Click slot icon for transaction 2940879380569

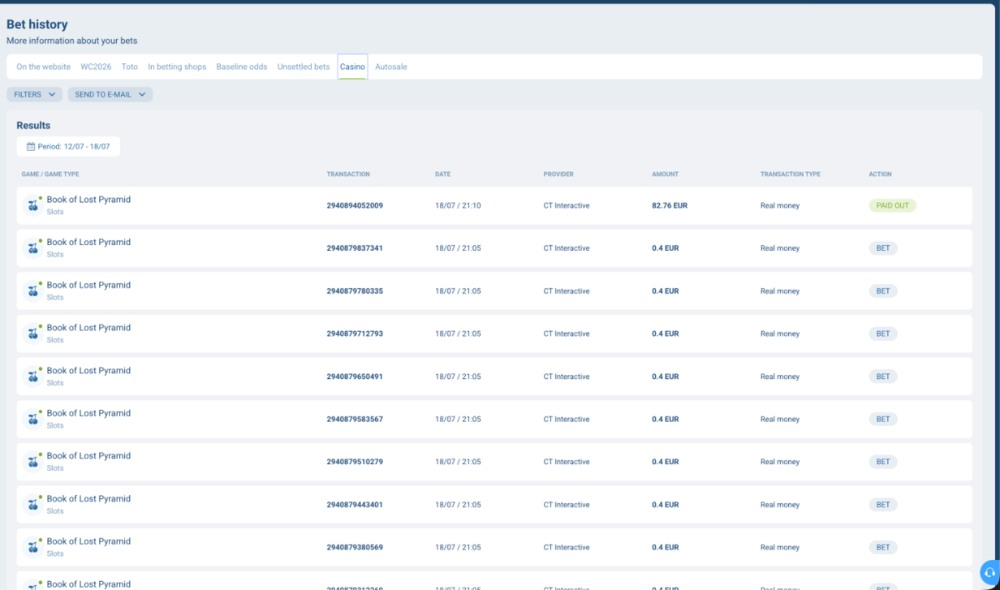33,547
